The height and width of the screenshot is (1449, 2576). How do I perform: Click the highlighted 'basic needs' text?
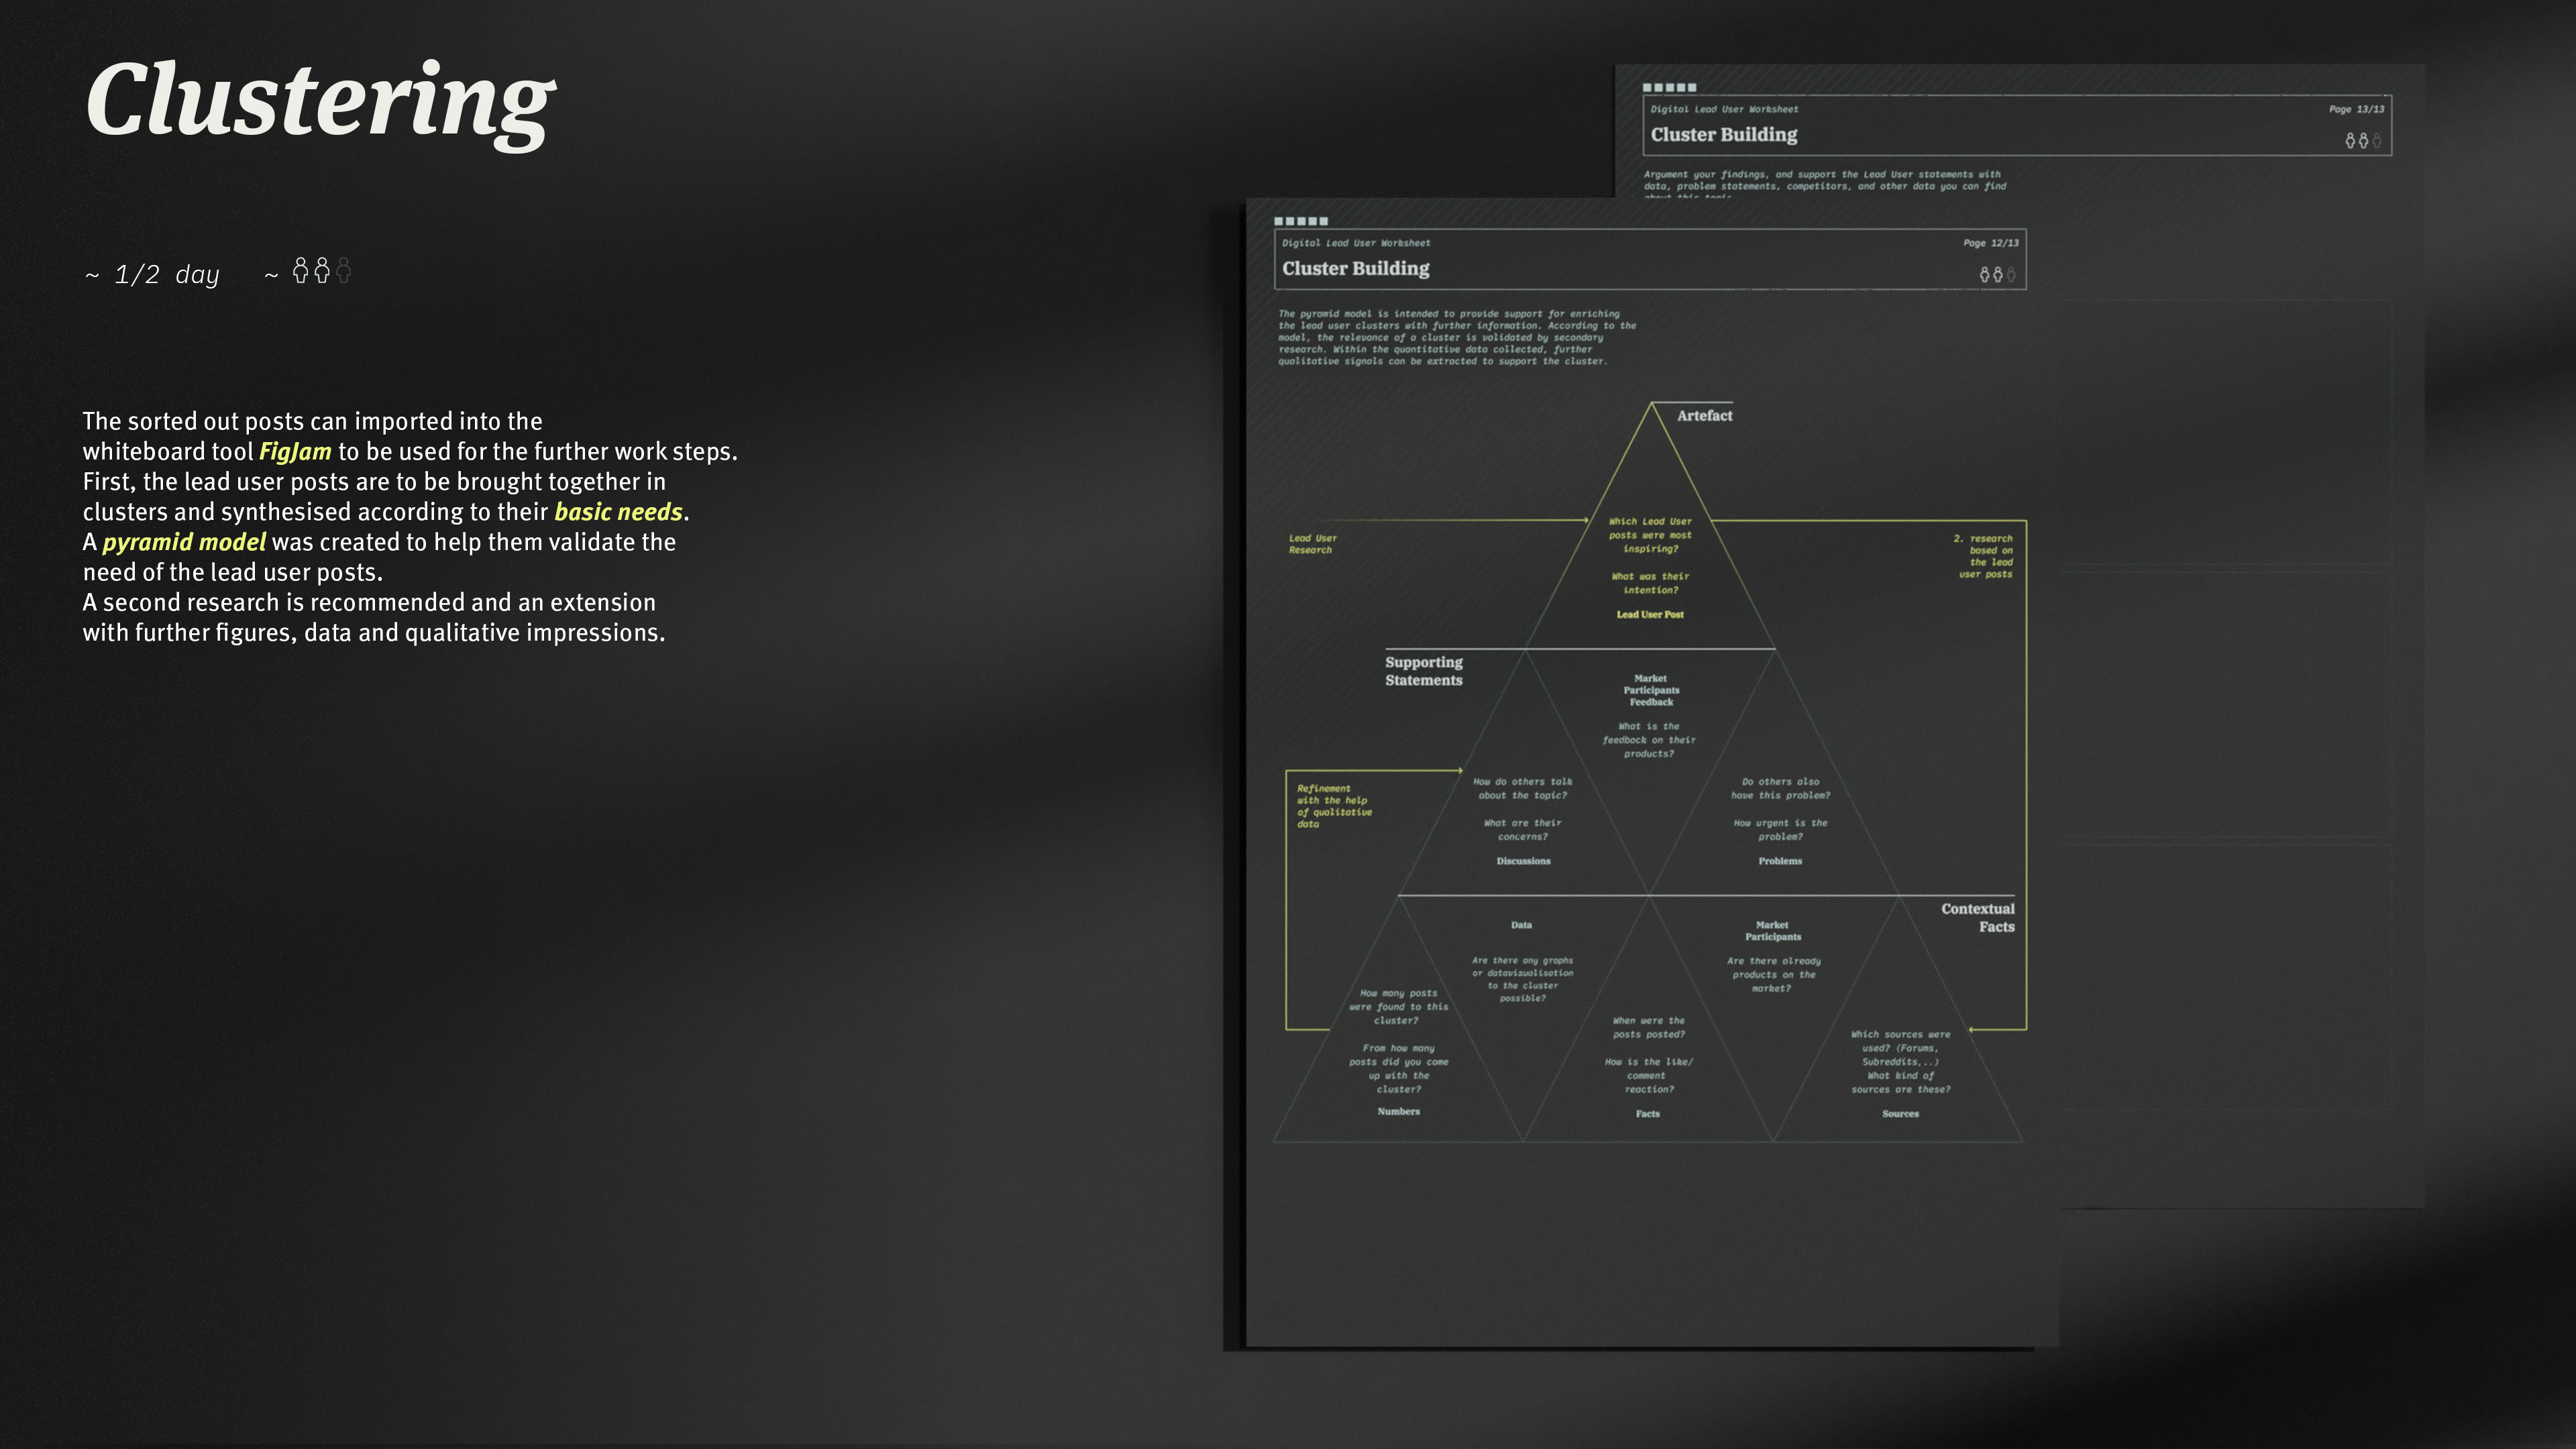tap(618, 512)
